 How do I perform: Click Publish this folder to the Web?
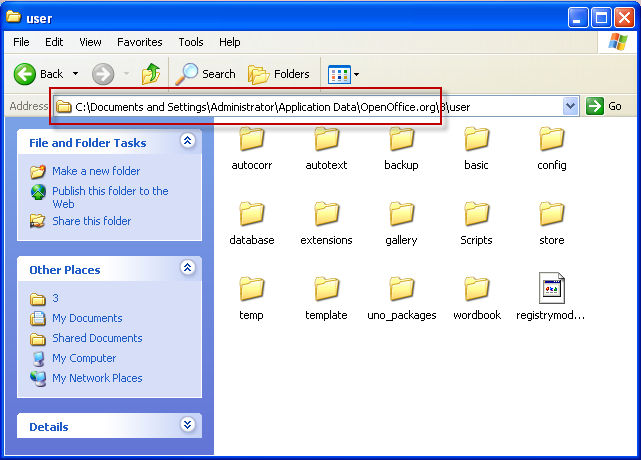[x=110, y=197]
